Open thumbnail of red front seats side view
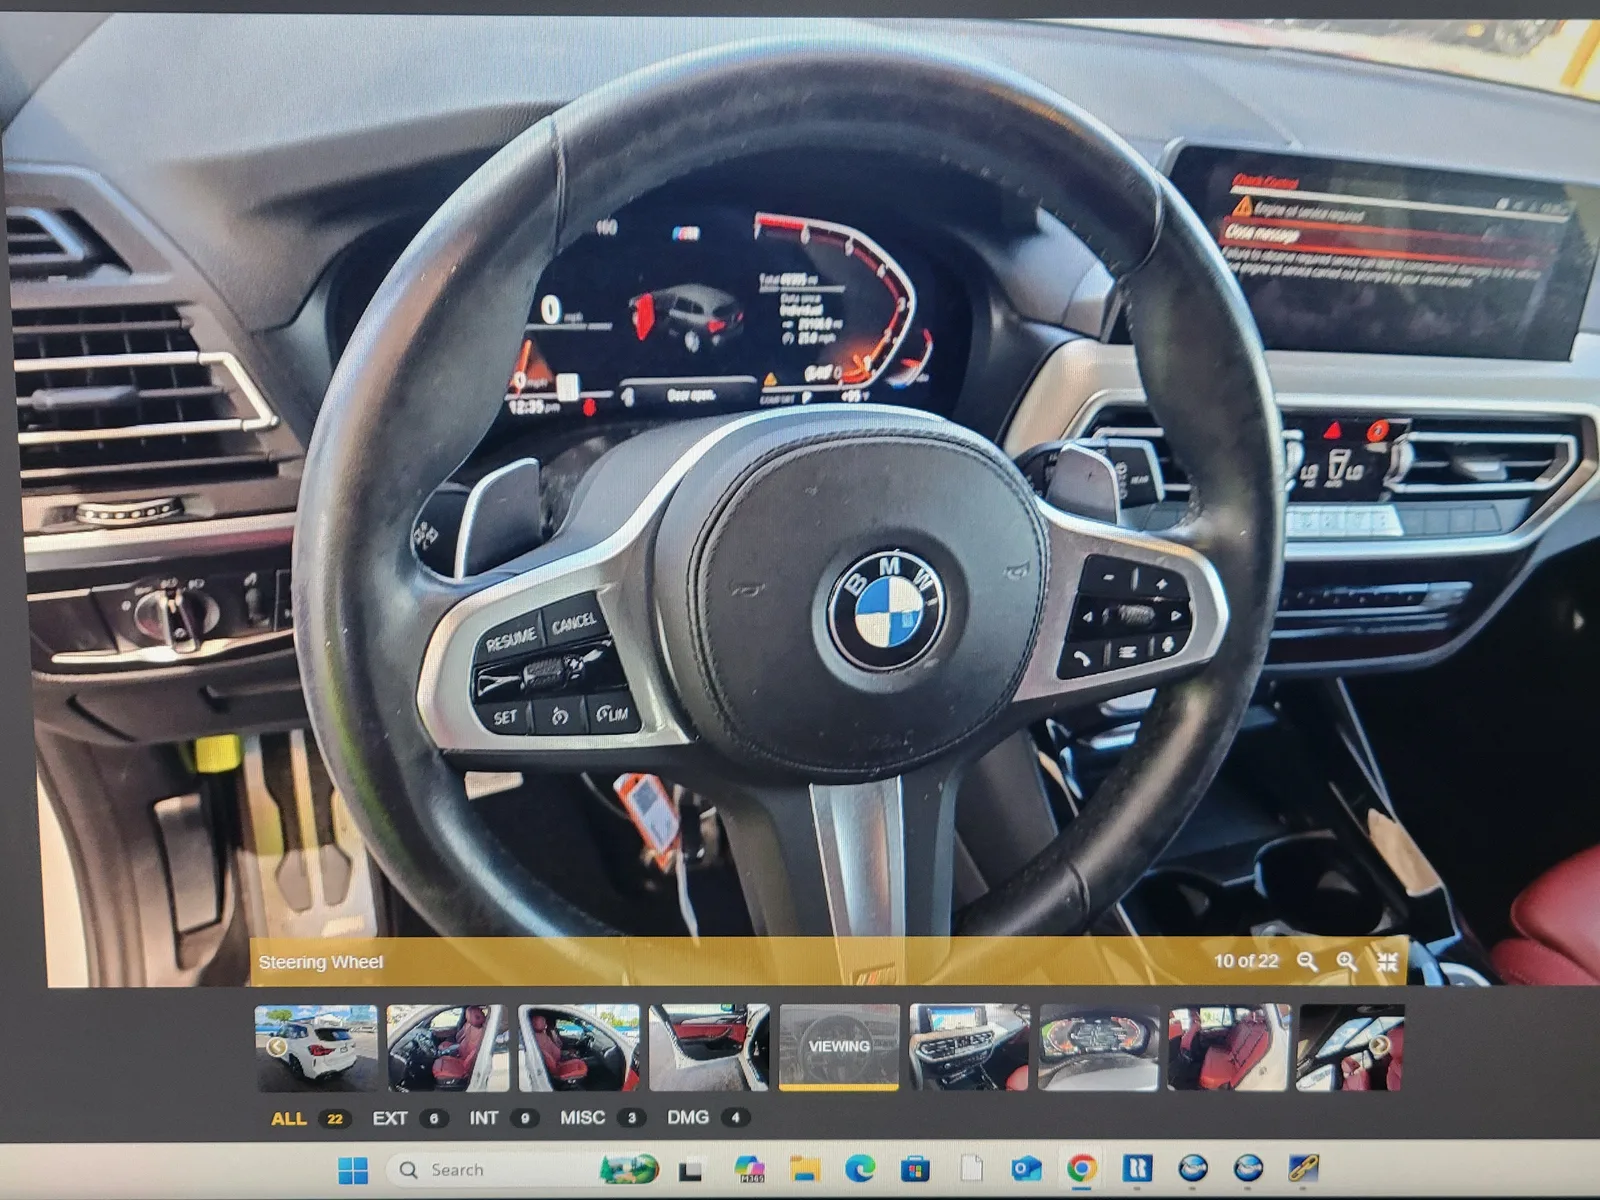The image size is (1600, 1200). 579,1047
